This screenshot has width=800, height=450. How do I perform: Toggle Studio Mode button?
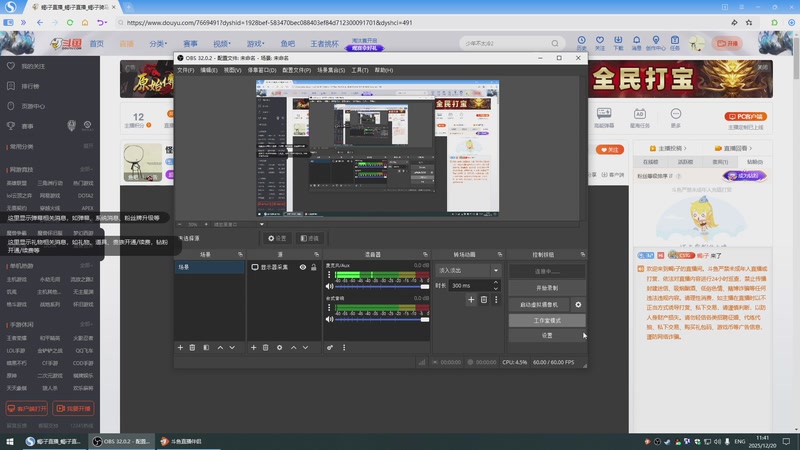pos(546,320)
